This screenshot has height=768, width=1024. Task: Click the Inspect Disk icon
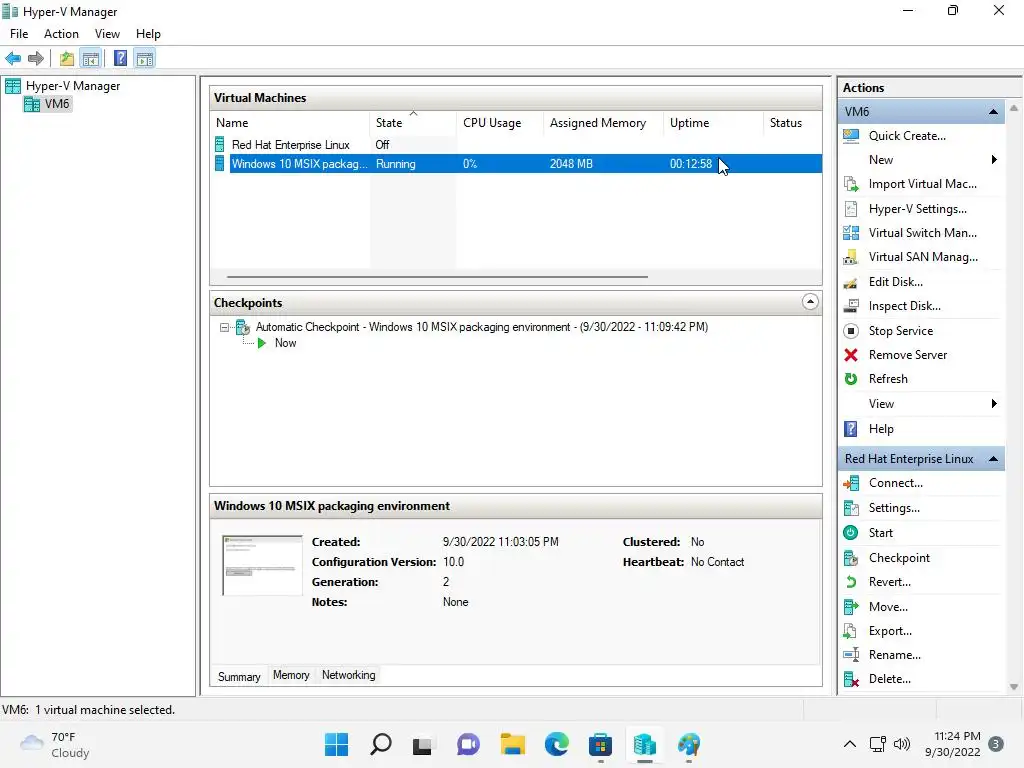(x=851, y=306)
